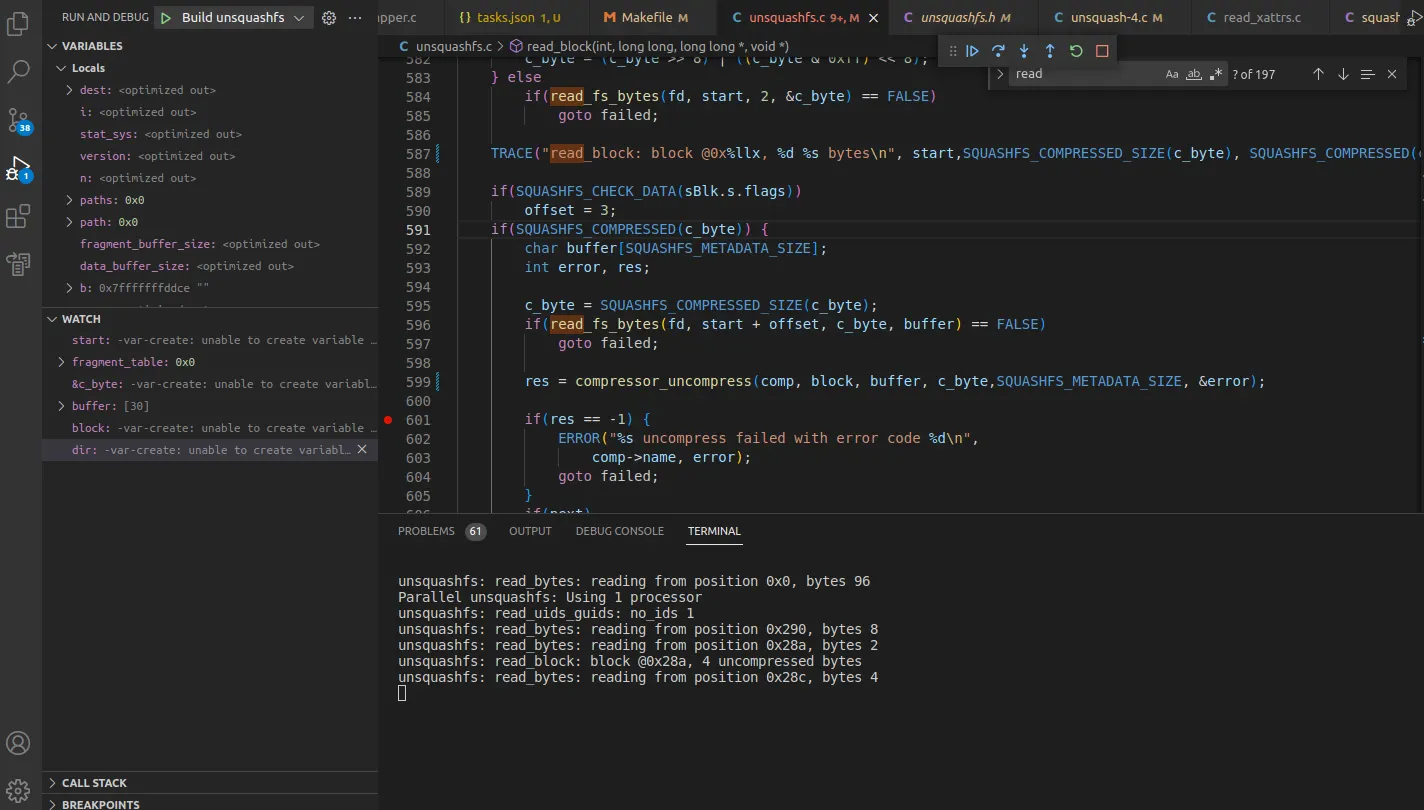Open the Source Control view
The height and width of the screenshot is (810, 1424).
coord(19,120)
